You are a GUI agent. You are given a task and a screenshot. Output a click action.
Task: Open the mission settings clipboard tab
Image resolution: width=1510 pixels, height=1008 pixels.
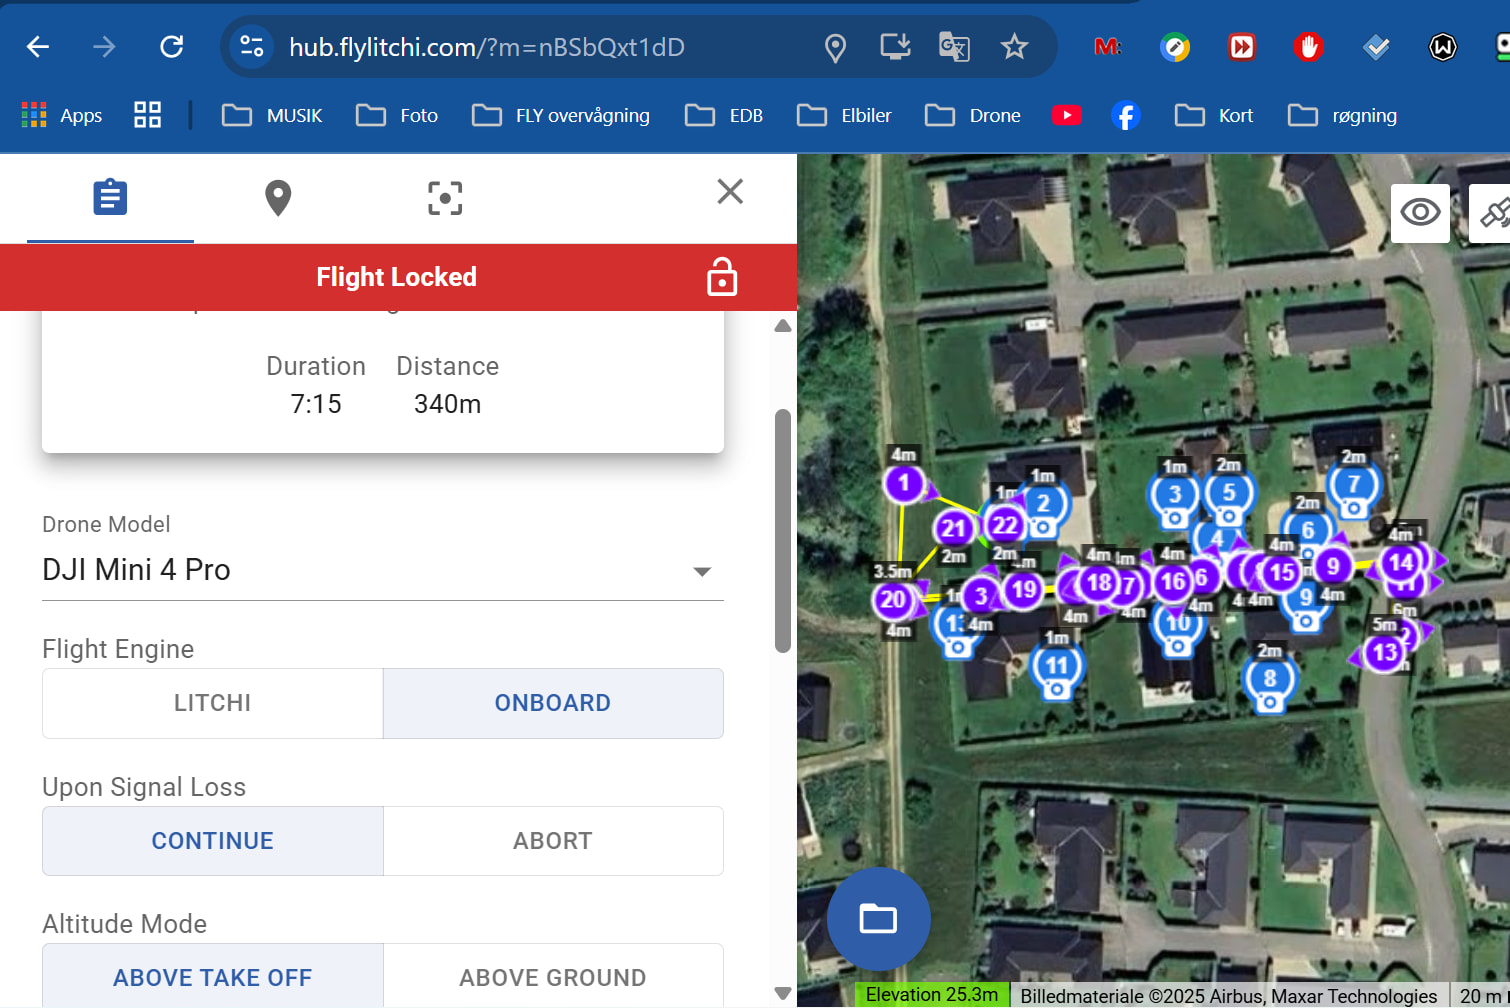coord(110,197)
